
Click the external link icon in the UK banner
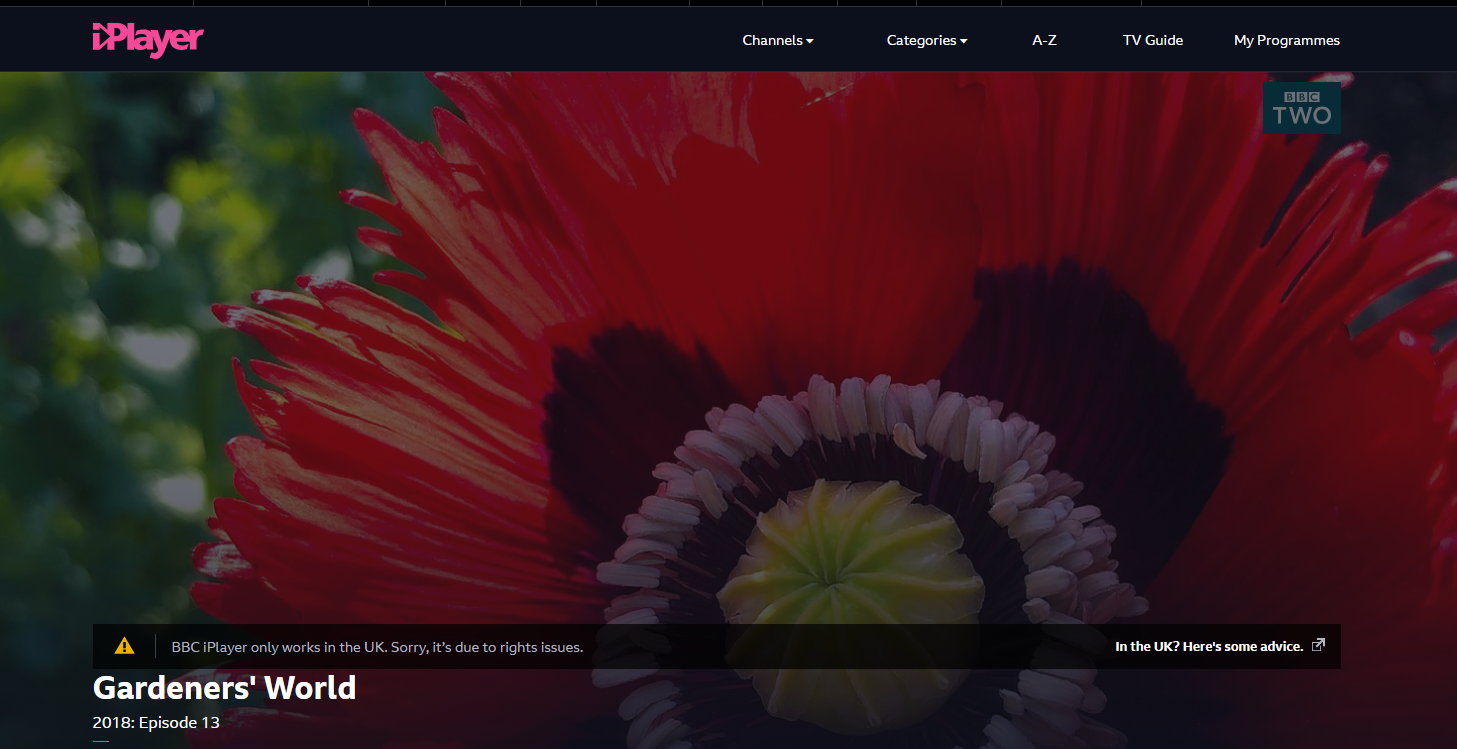click(x=1318, y=645)
